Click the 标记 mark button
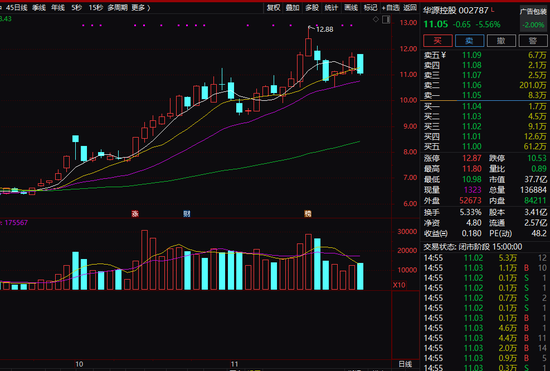The width and height of the screenshot is (550, 371). [370, 7]
